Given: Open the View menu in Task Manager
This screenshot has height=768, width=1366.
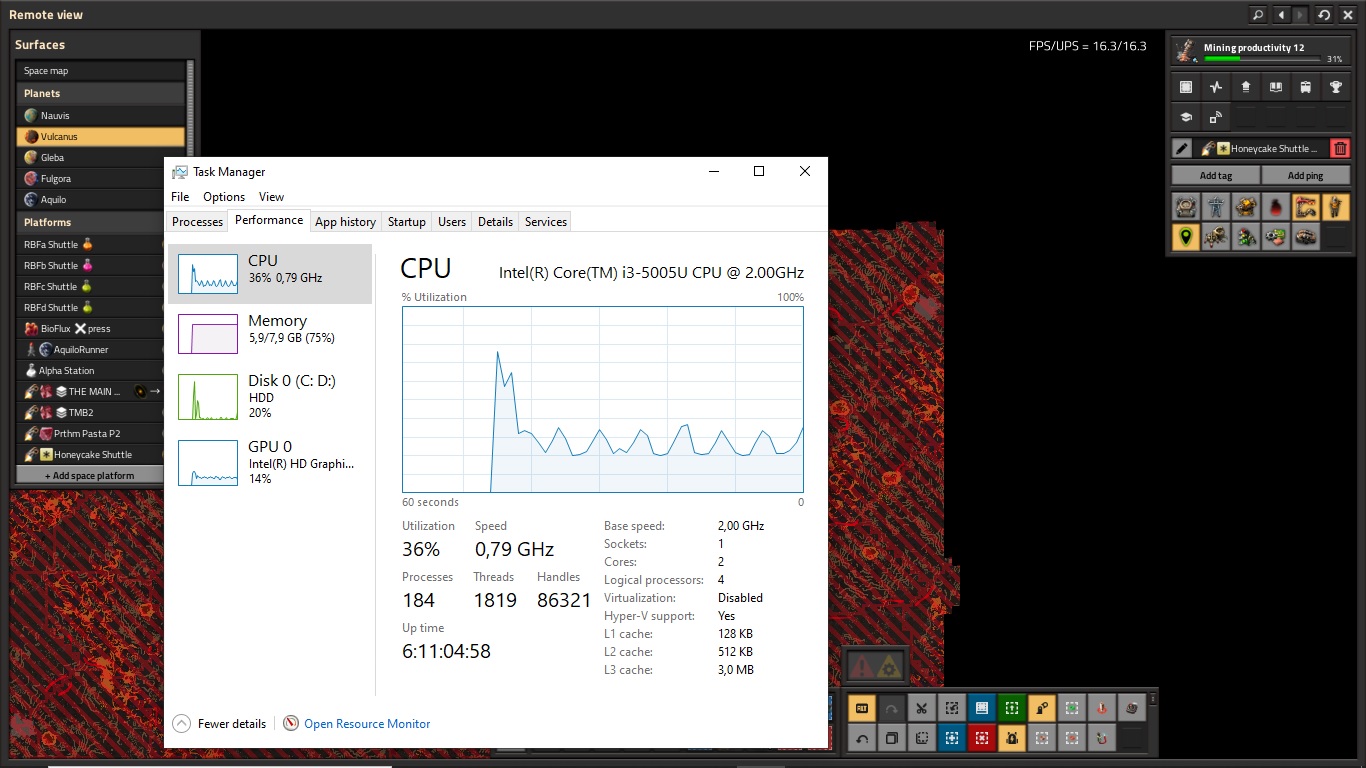Looking at the screenshot, I should click(271, 197).
